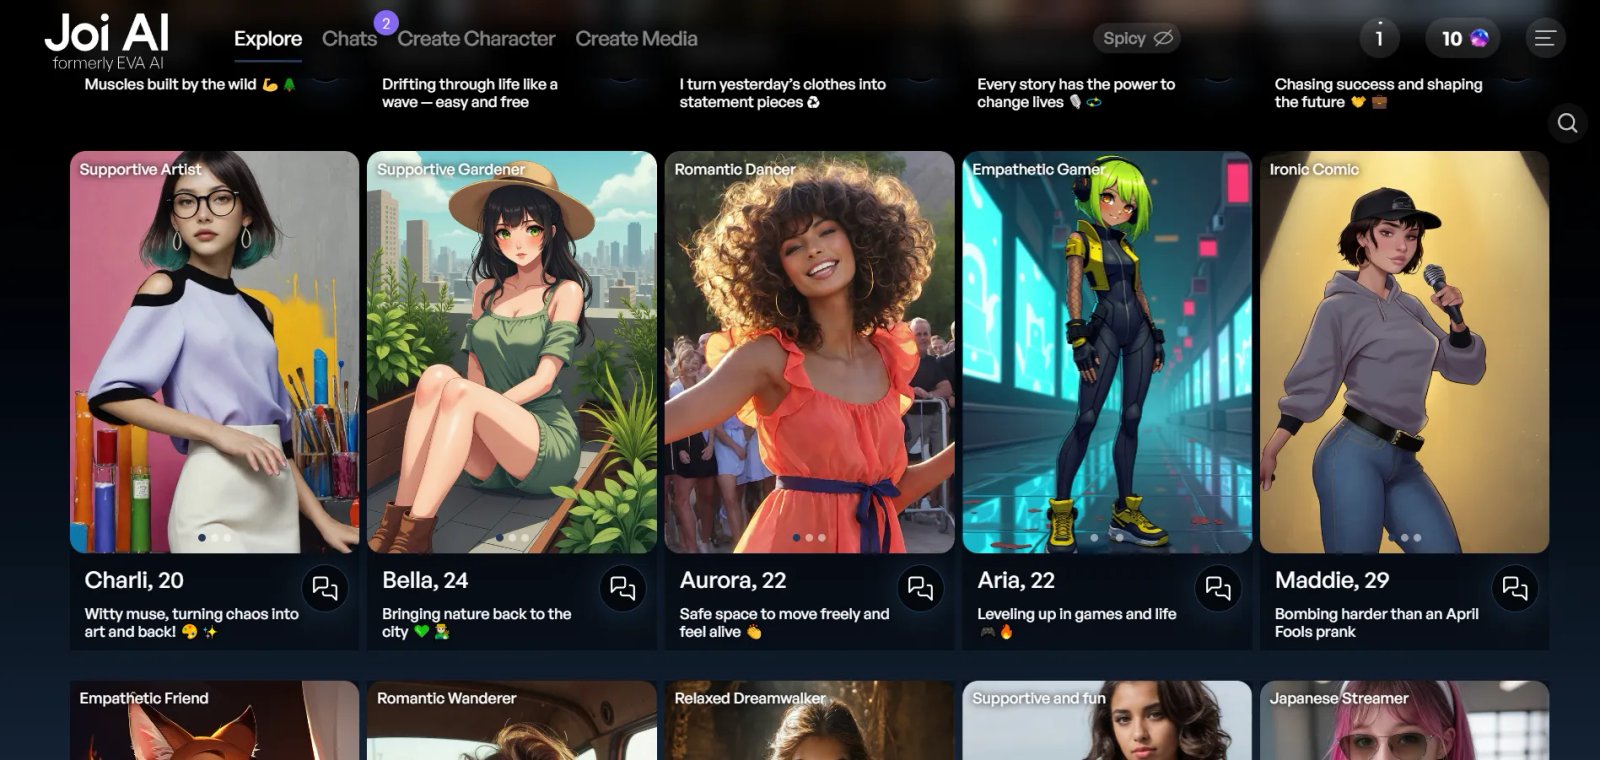Viewport: 1600px width, 760px height.
Task: Open the Supportive and fun character card
Action: pyautogui.click(x=1107, y=720)
